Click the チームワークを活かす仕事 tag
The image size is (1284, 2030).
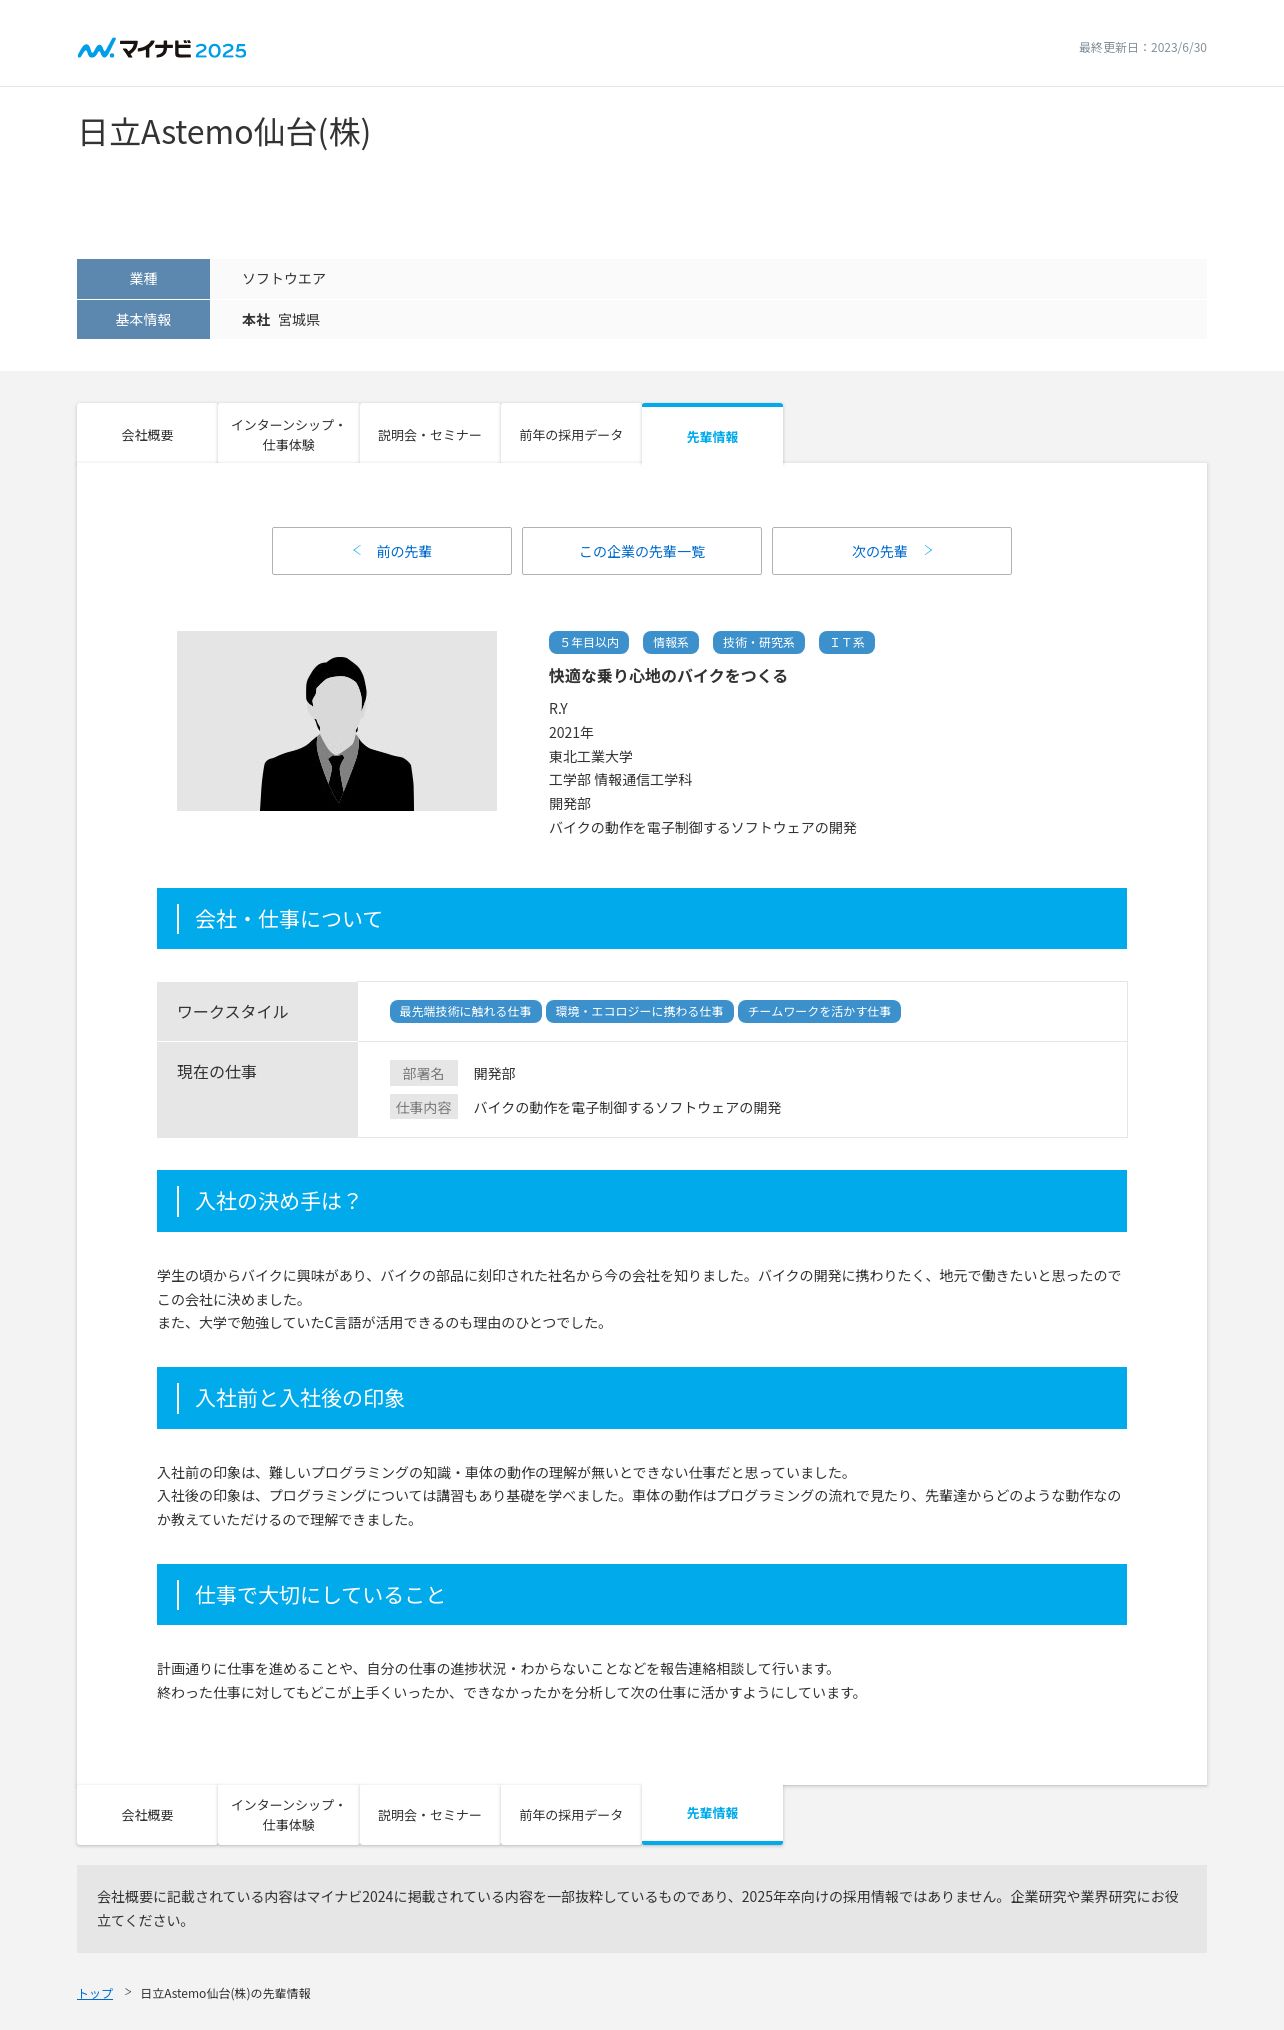tap(819, 1012)
